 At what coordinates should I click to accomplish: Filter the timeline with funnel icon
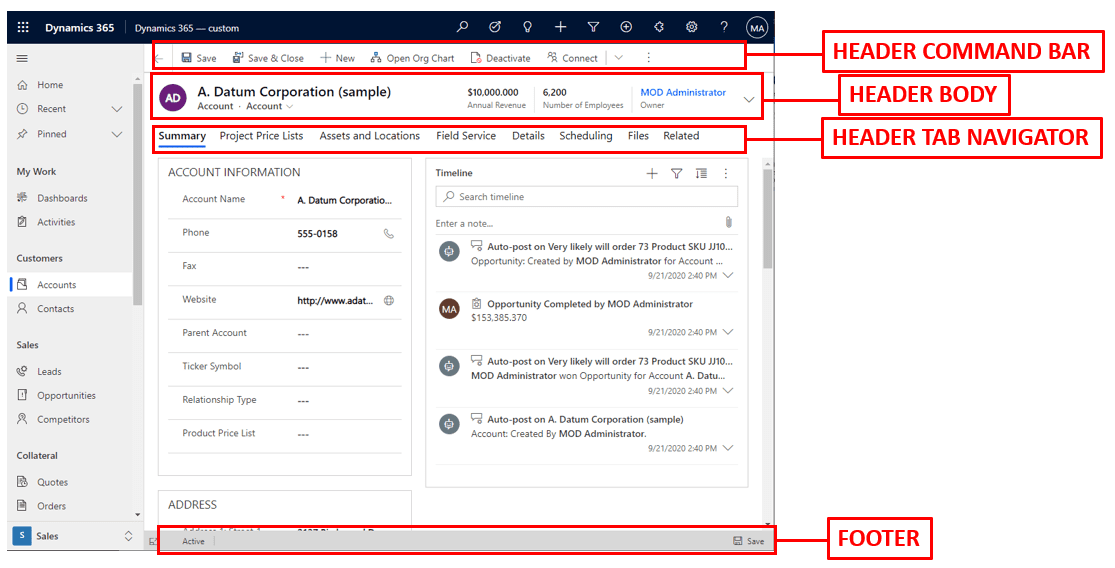click(676, 173)
